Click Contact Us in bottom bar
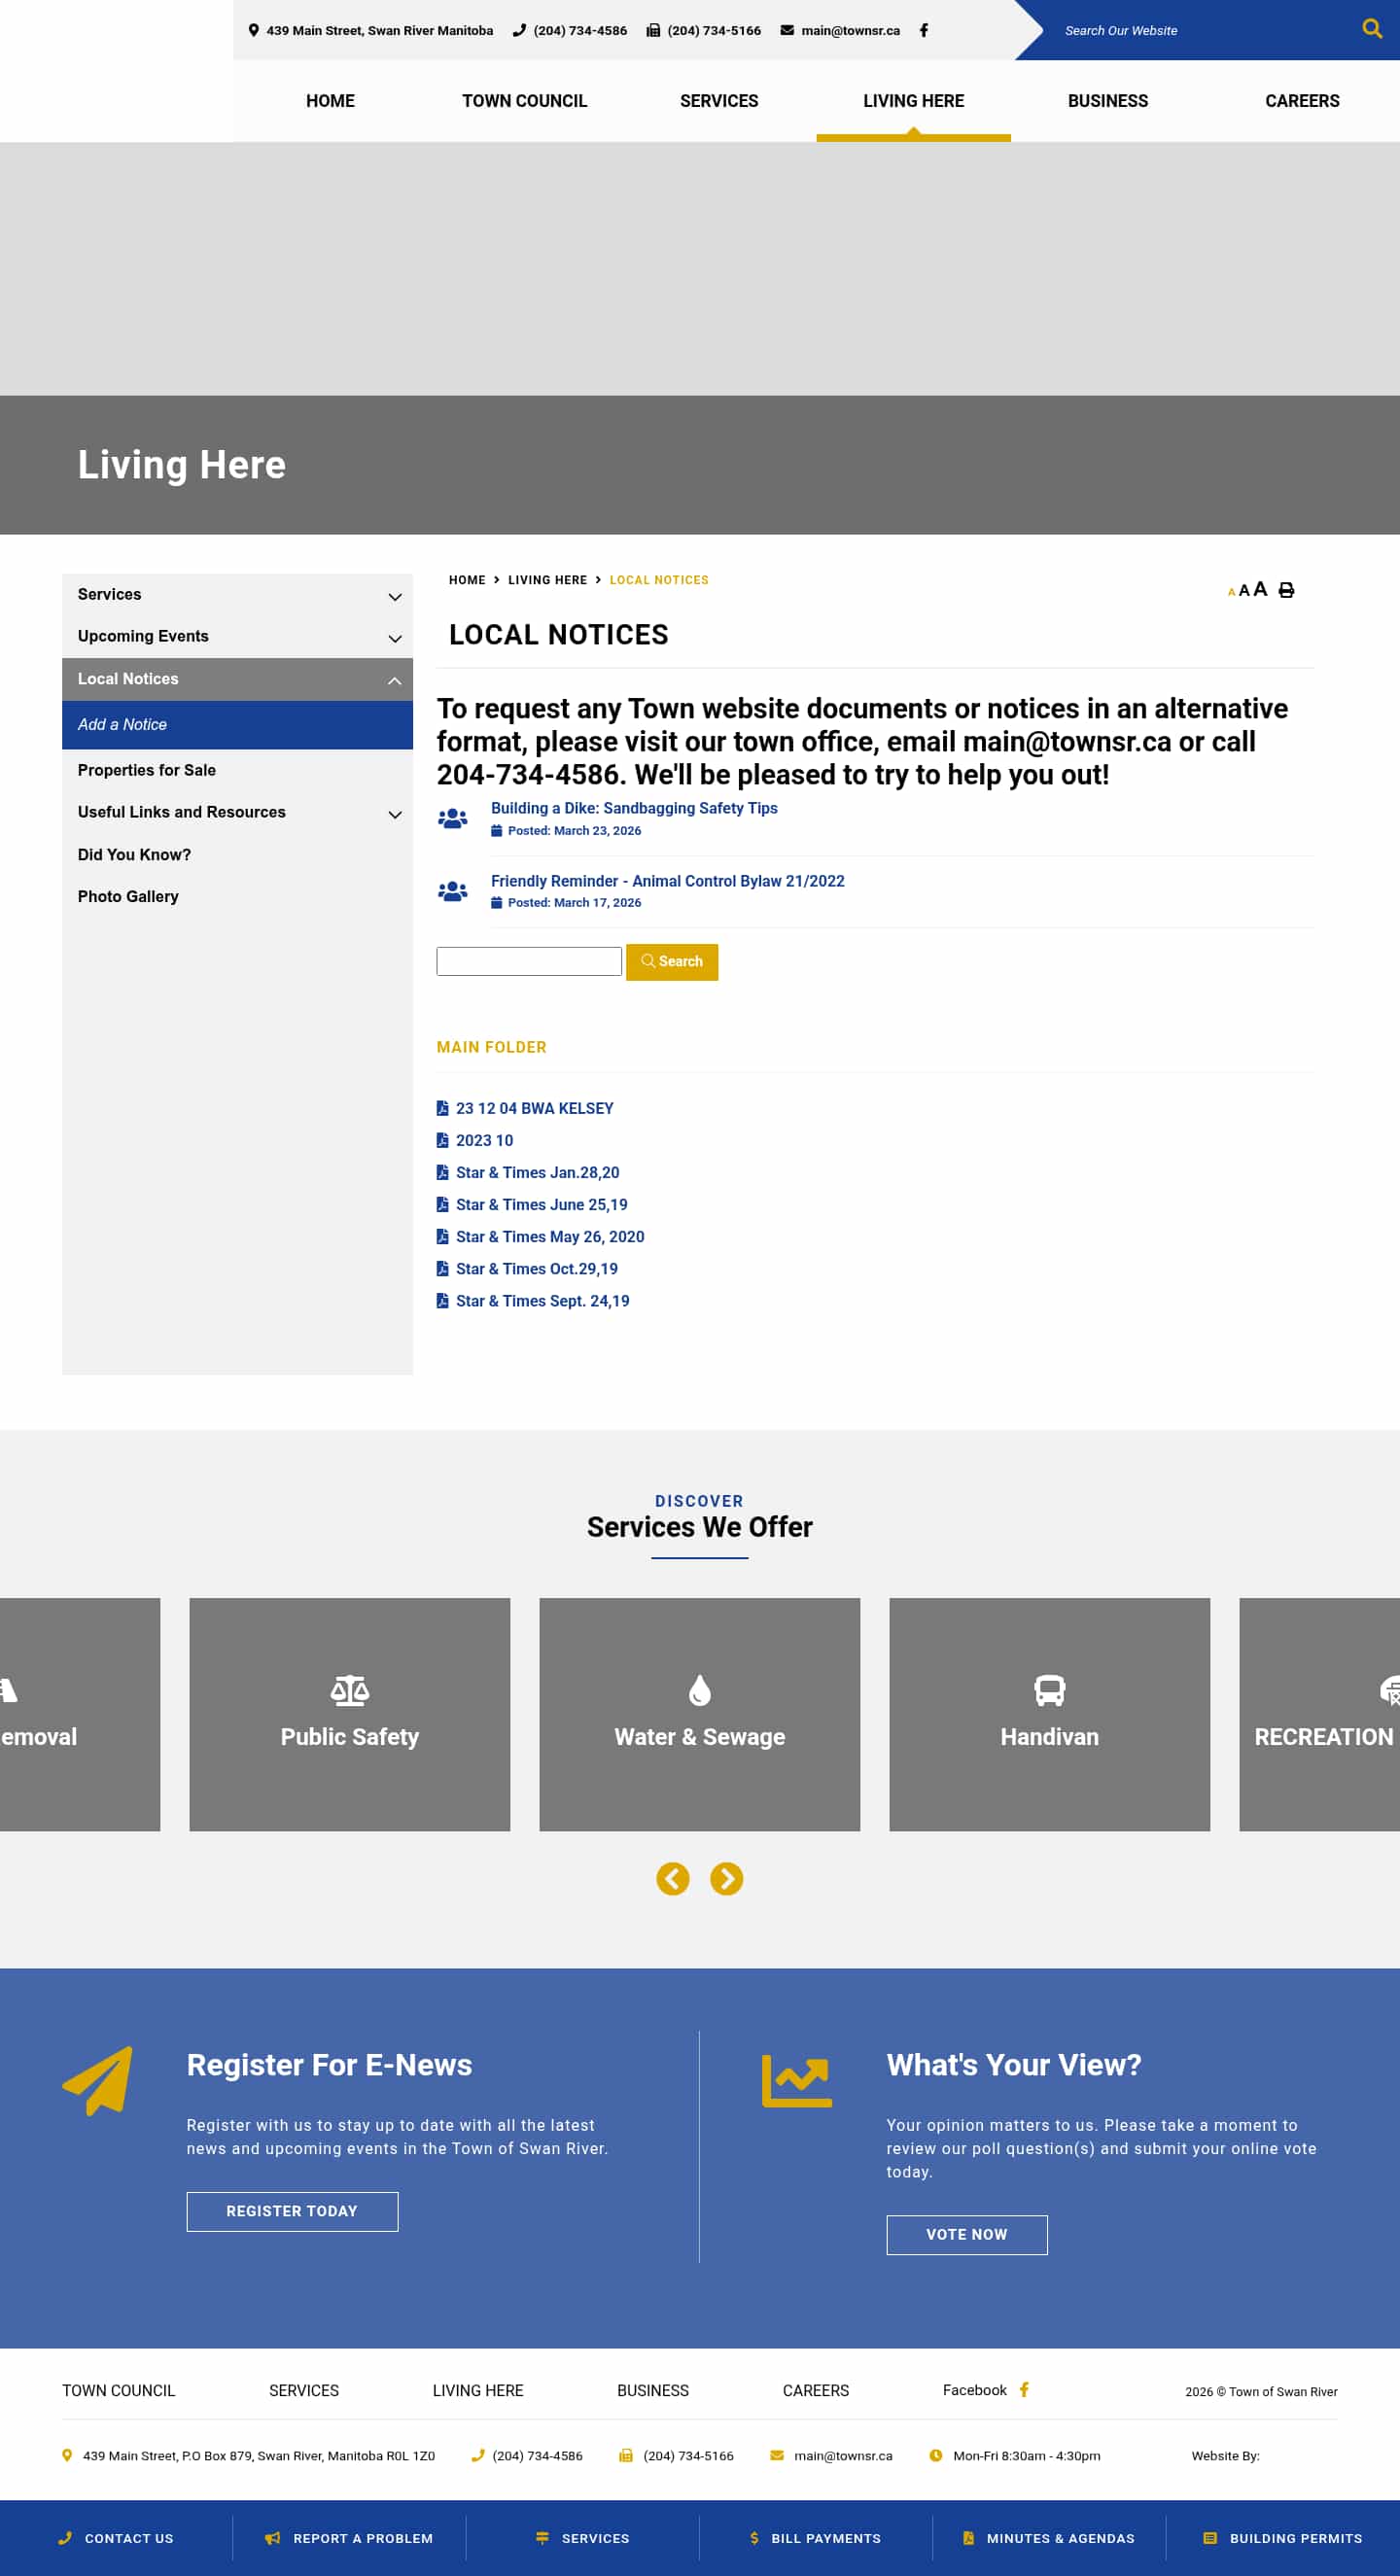The height and width of the screenshot is (2576, 1400). pyautogui.click(x=116, y=2538)
